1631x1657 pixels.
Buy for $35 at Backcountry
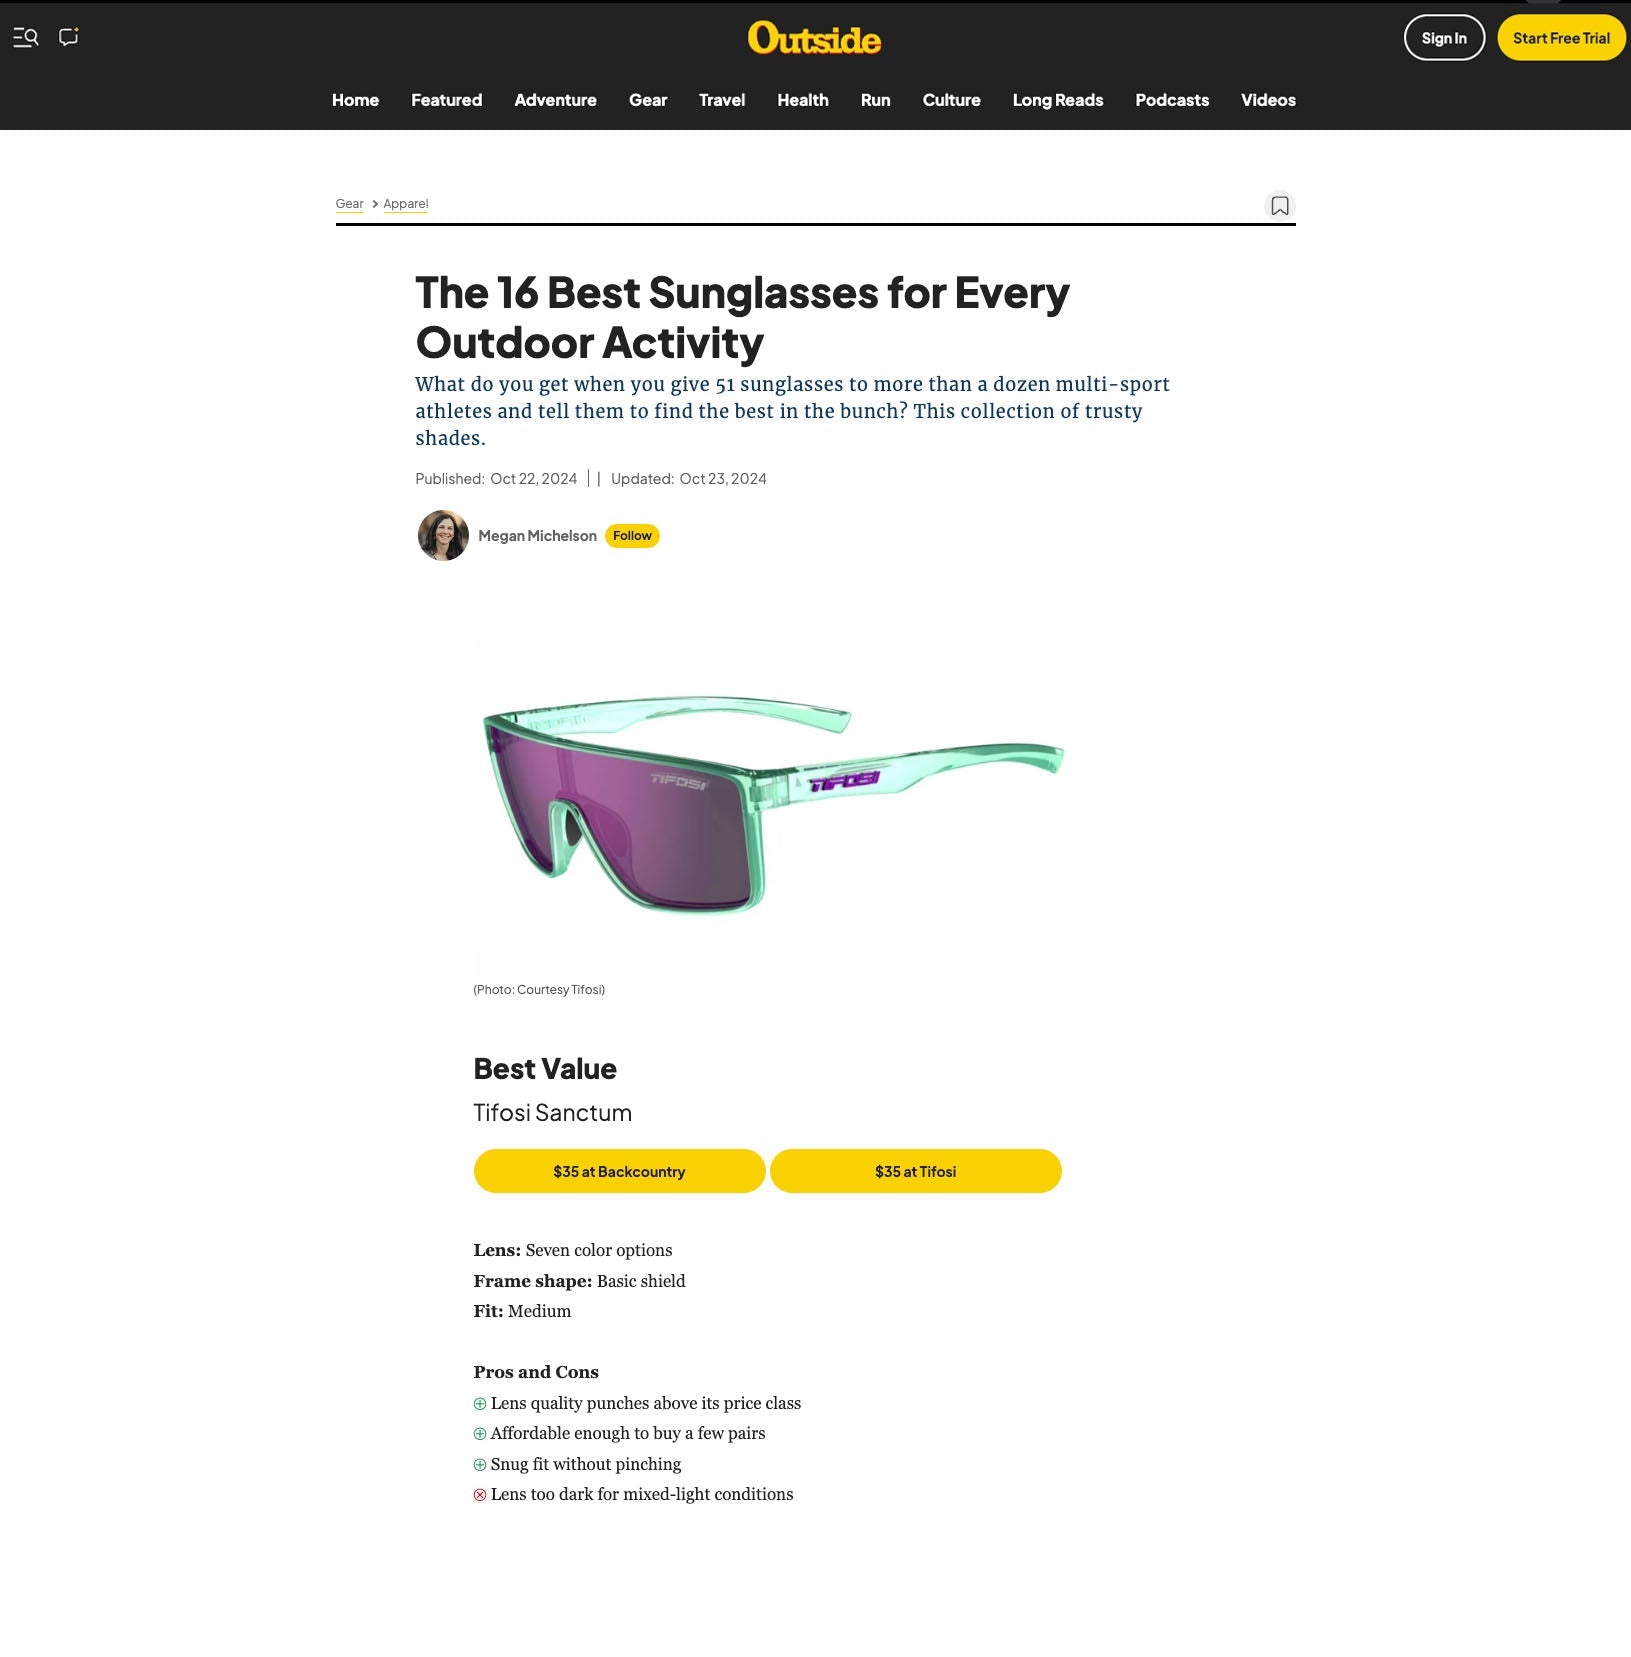point(619,1171)
